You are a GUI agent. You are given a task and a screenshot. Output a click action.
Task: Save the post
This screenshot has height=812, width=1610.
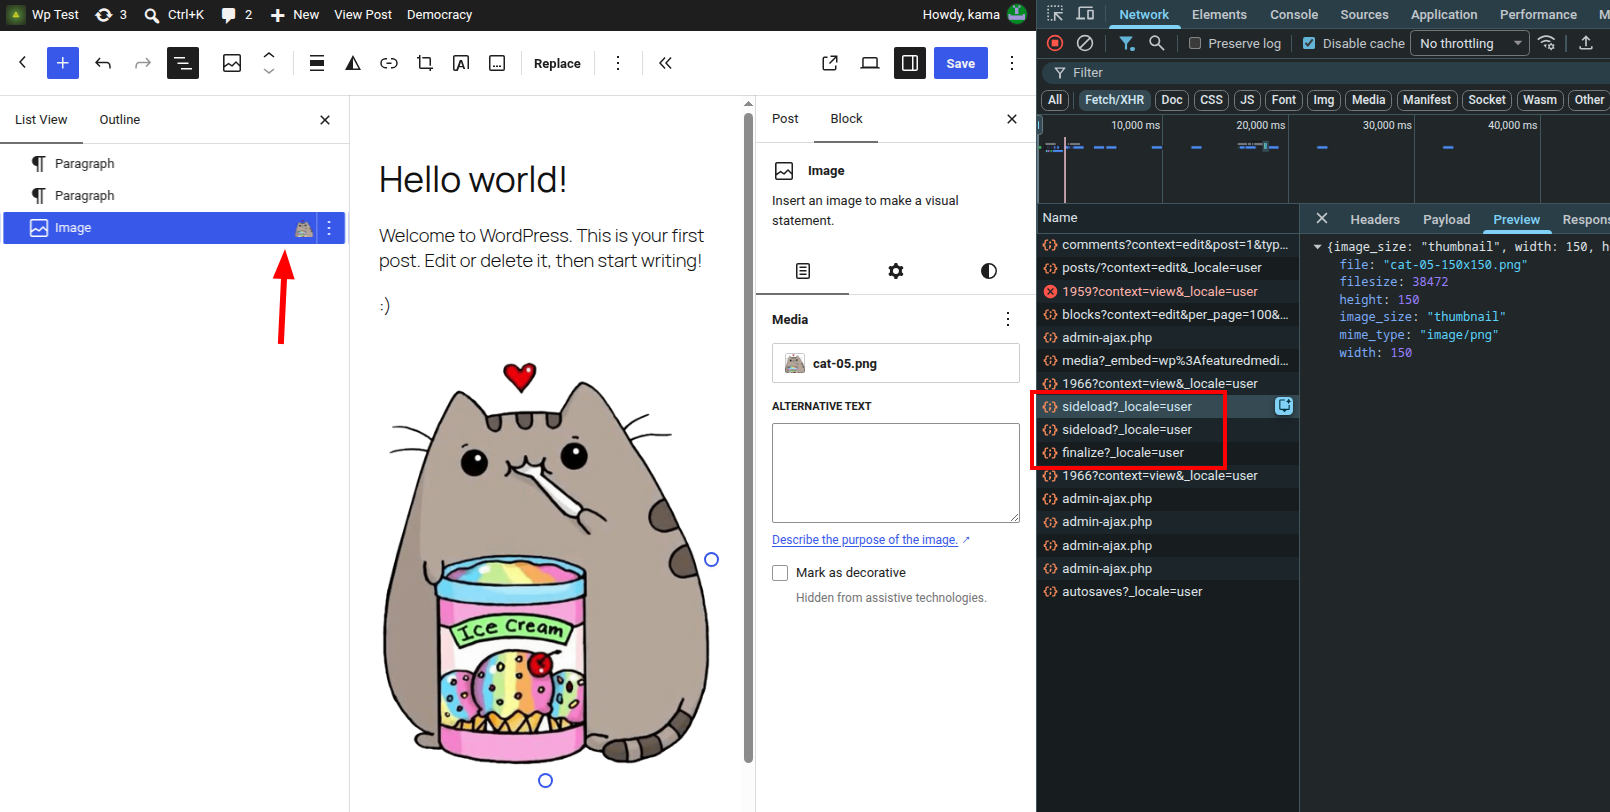point(961,63)
